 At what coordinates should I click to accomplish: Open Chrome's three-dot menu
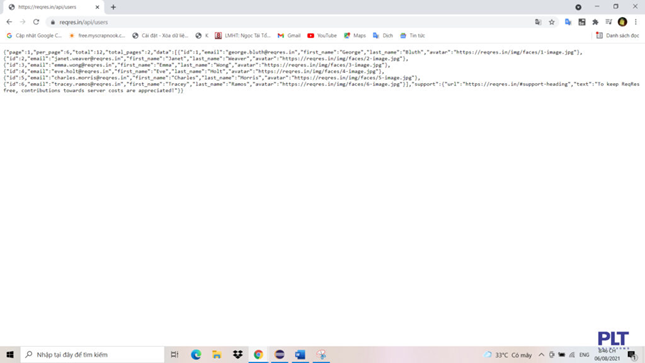(x=636, y=22)
